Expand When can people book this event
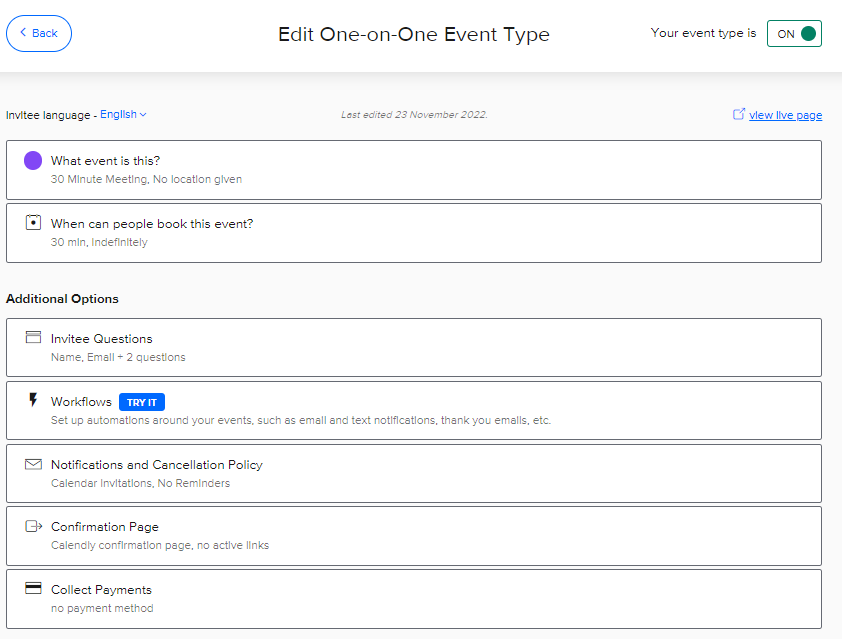842x639 pixels. point(414,233)
